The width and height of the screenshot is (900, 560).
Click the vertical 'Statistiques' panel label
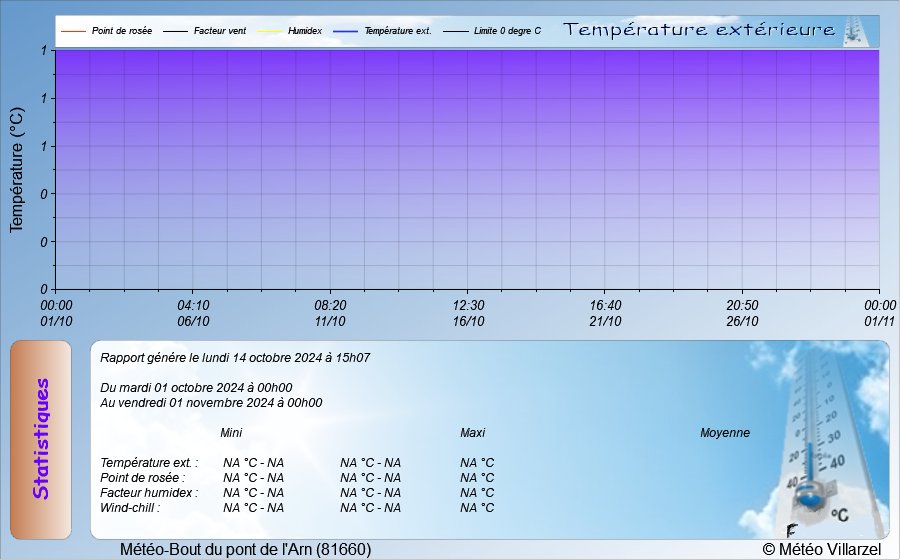click(41, 440)
